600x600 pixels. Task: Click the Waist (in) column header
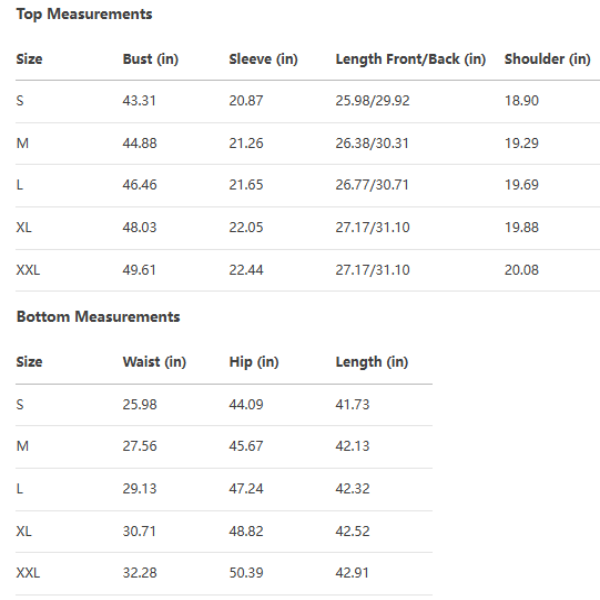coord(154,362)
